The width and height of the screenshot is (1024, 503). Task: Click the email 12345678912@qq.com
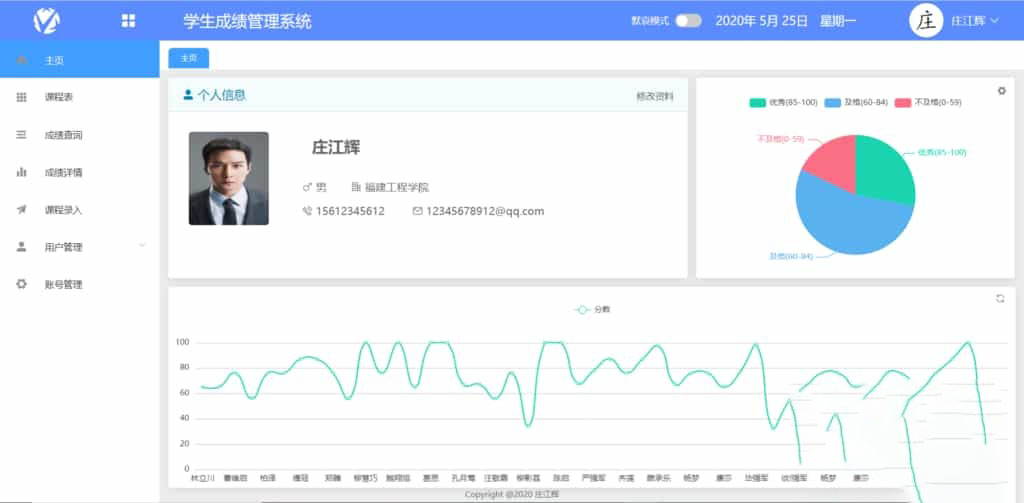(485, 211)
